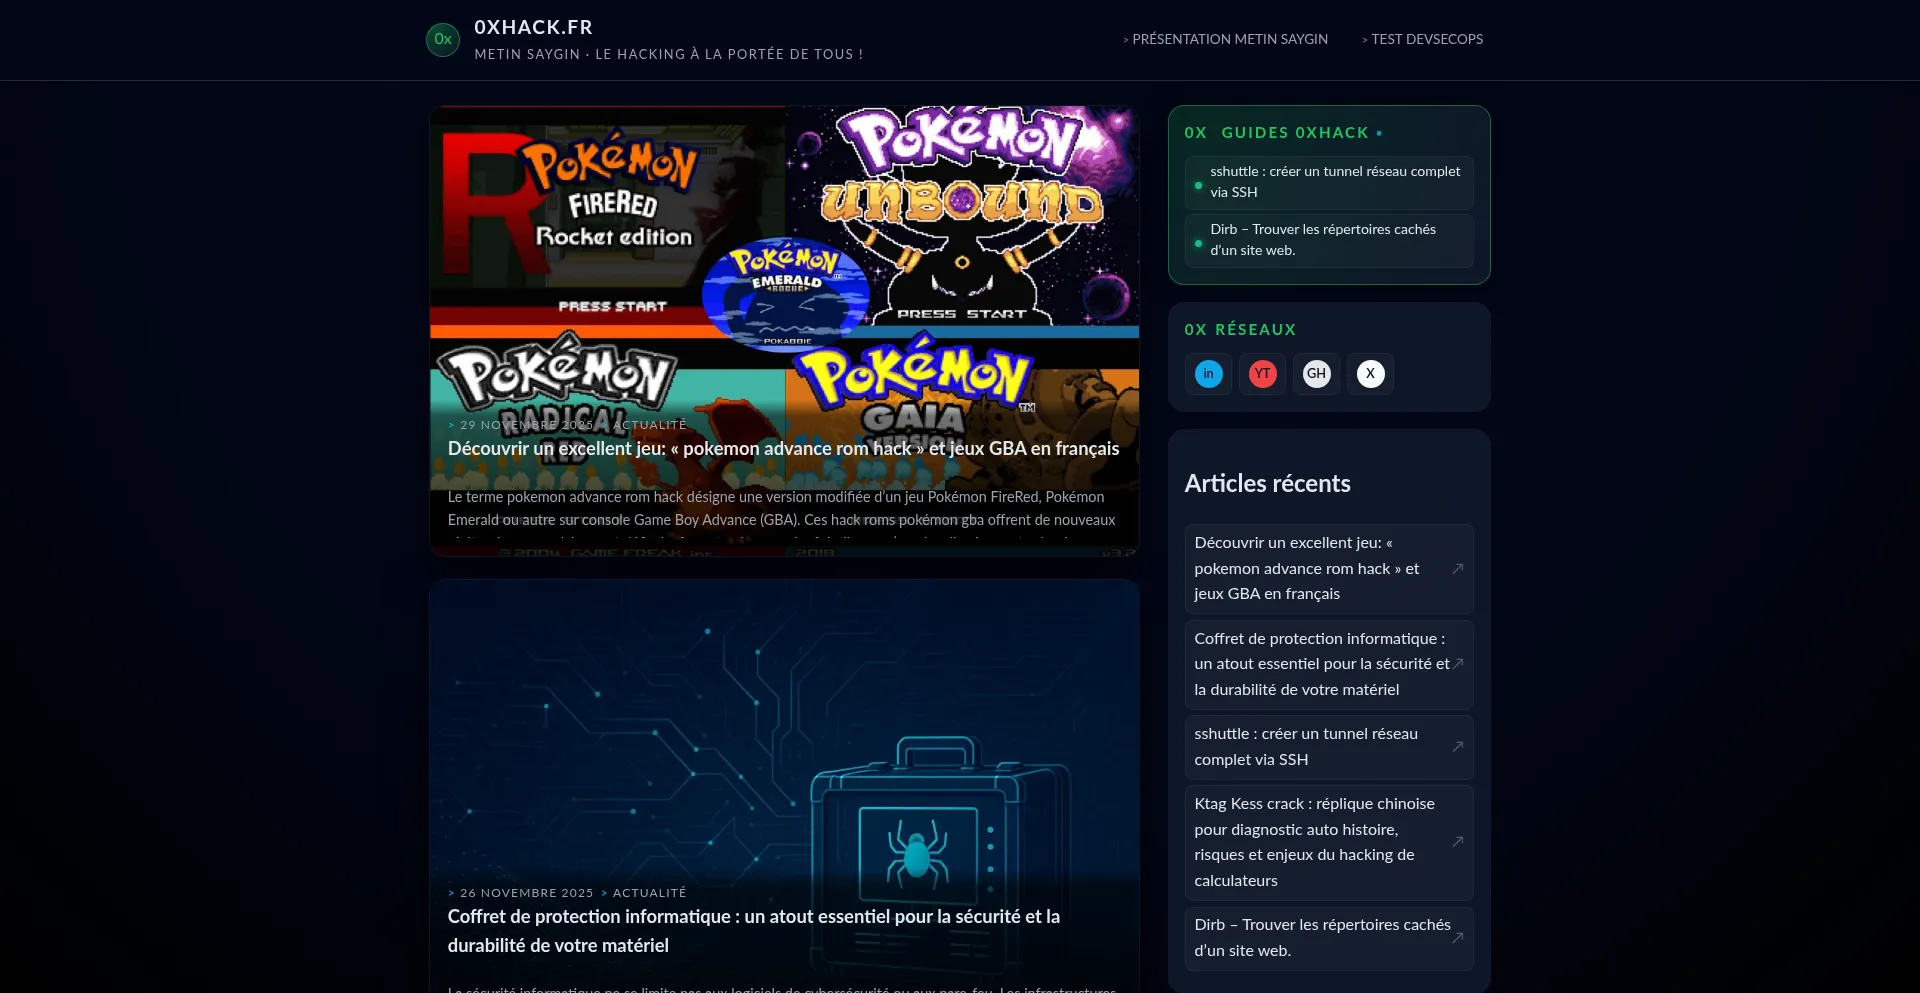
Task: Open Test DevSecOps menu item
Action: click(x=1426, y=40)
